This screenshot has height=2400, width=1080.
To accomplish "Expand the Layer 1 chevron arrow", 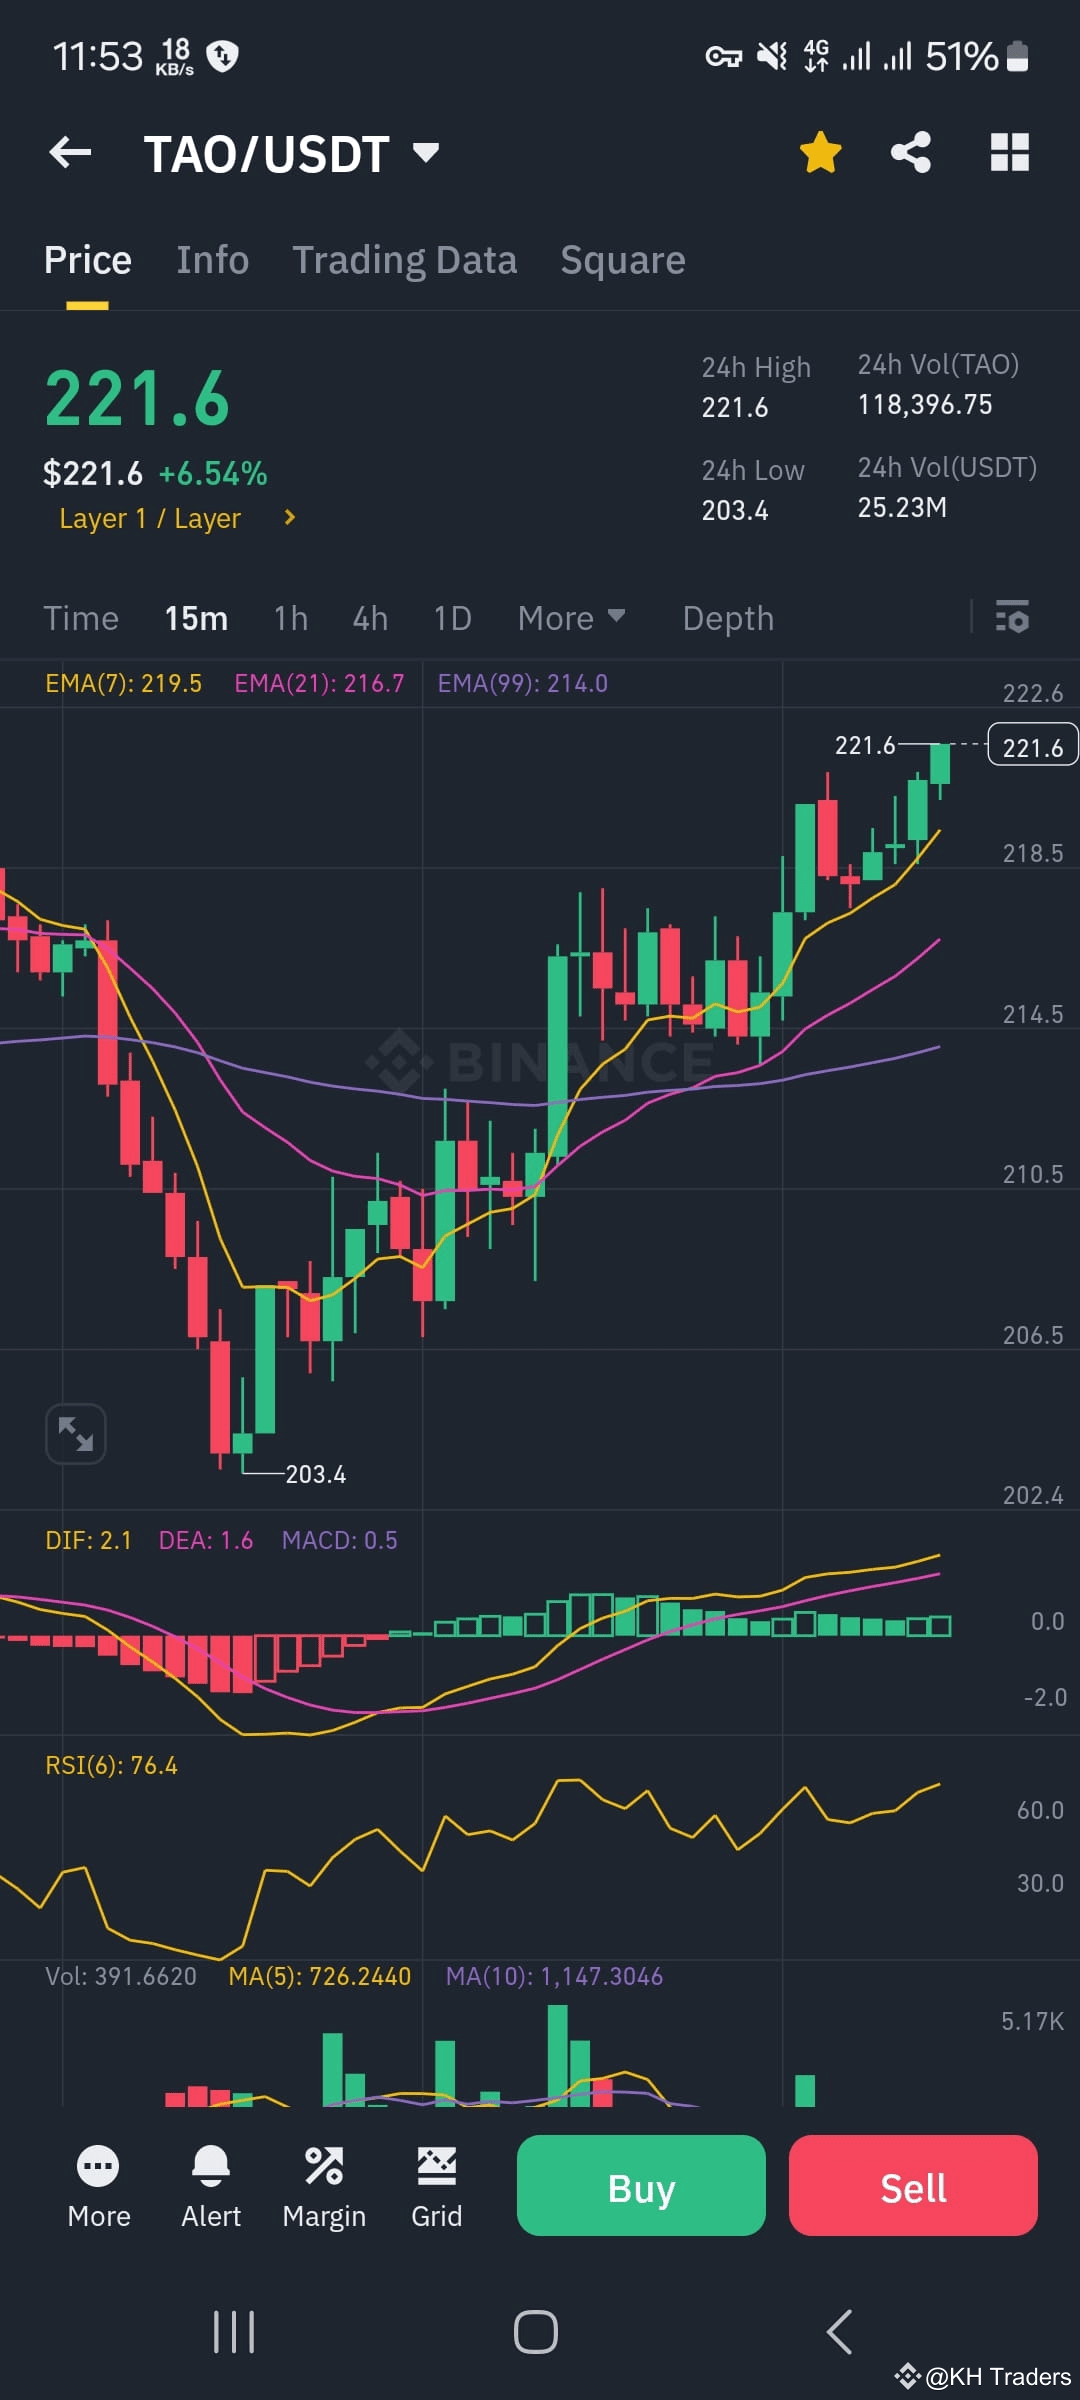I will coord(289,517).
